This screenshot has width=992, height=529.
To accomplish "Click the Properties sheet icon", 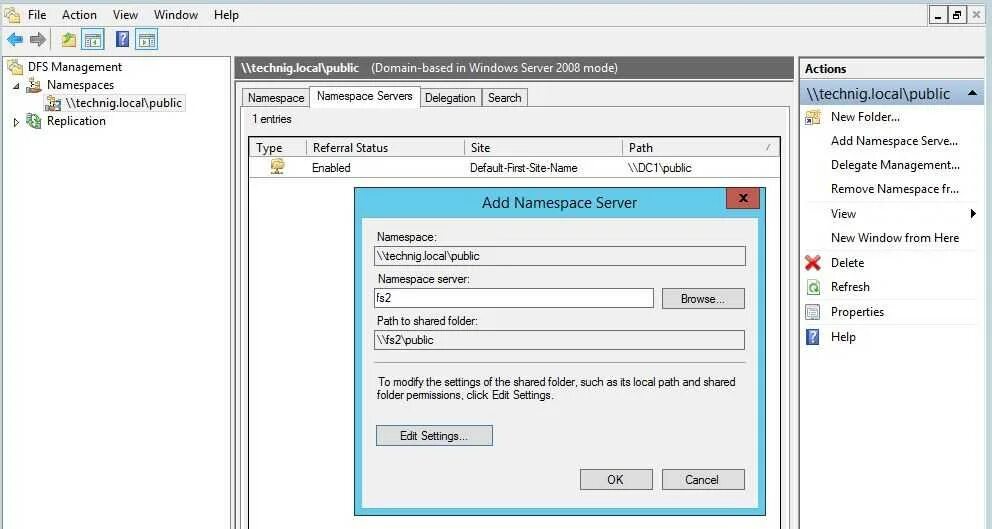I will [813, 312].
